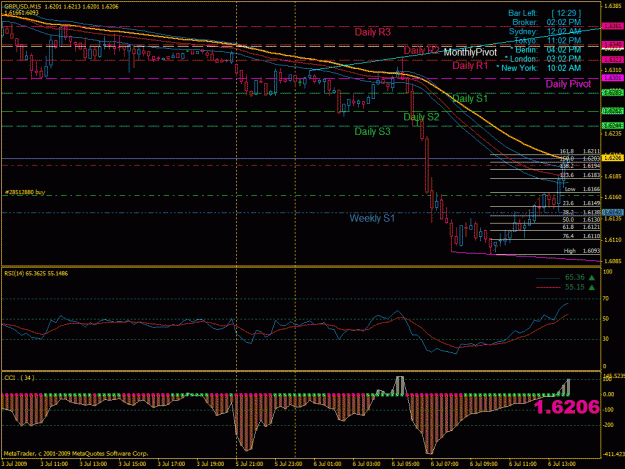Click price axis label 1.6235

613,134
